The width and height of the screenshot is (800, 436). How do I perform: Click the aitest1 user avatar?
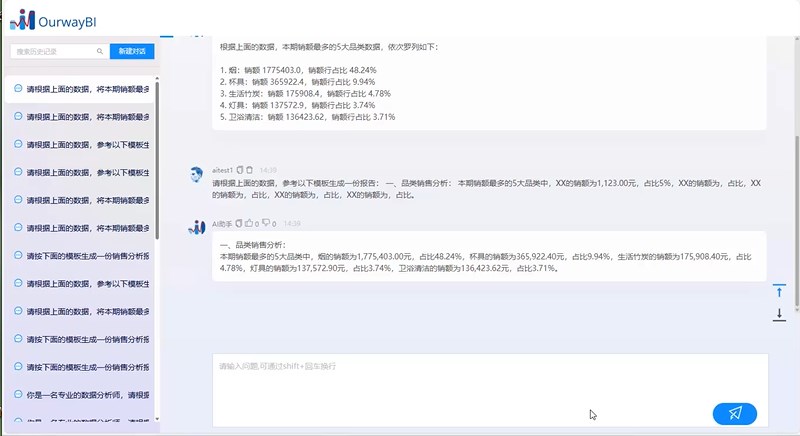pyautogui.click(x=196, y=174)
